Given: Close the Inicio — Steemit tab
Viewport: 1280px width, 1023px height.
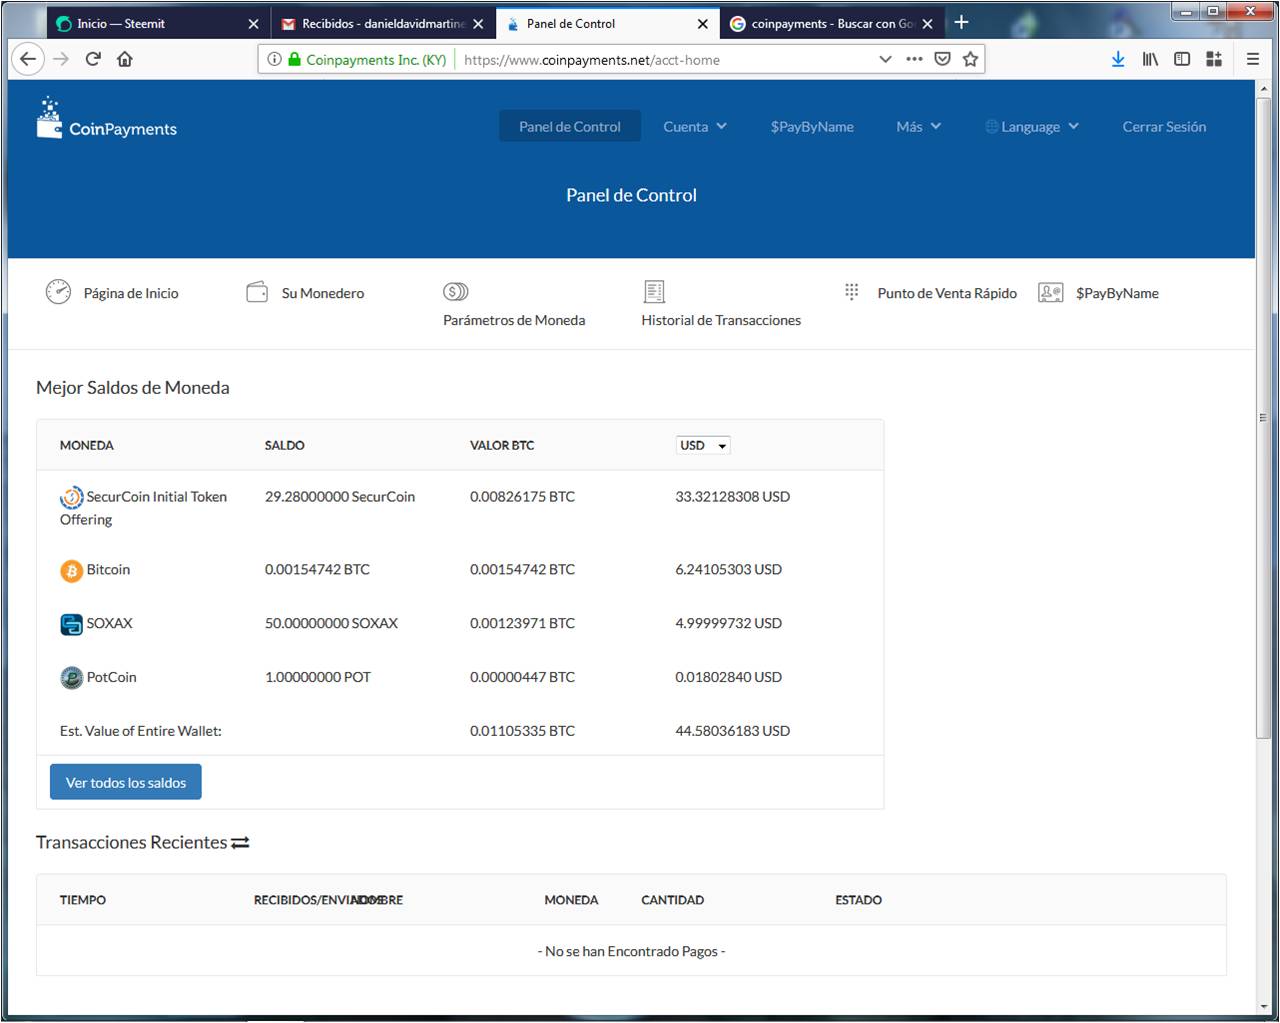Looking at the screenshot, I should click(x=253, y=24).
